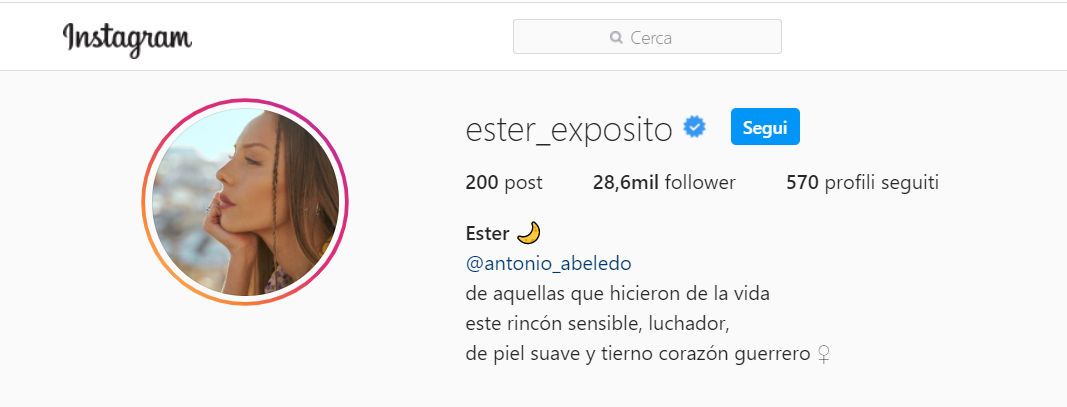Click the bold Ester display name
This screenshot has width=1067, height=407.
tap(487, 233)
